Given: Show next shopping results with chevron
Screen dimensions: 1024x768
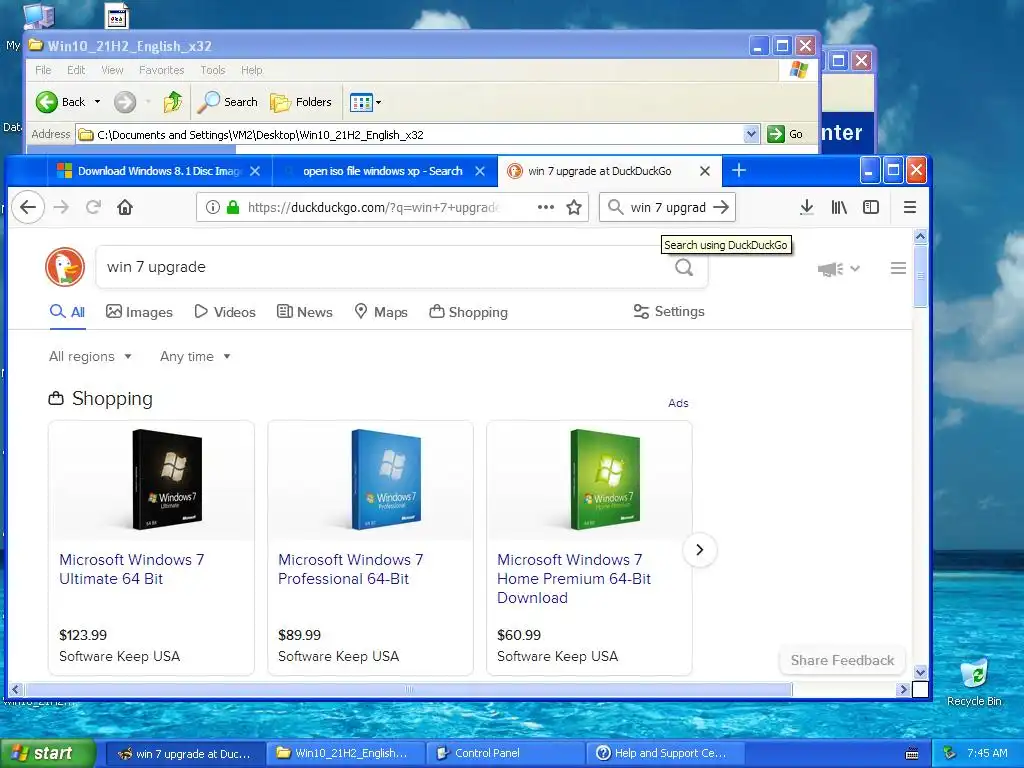Looking at the screenshot, I should pyautogui.click(x=699, y=550).
